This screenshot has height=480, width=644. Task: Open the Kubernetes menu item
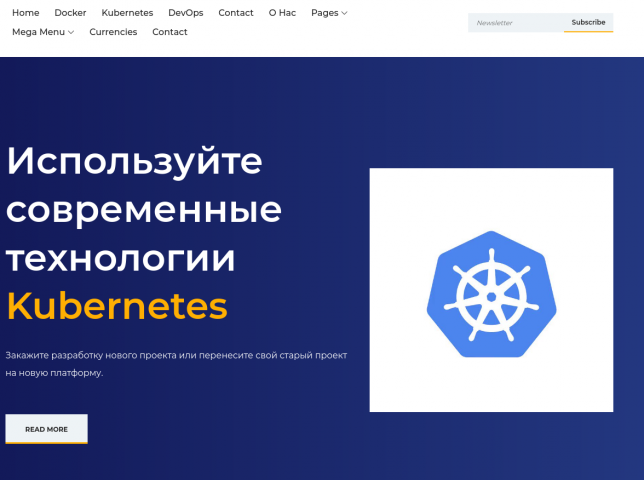tap(127, 13)
